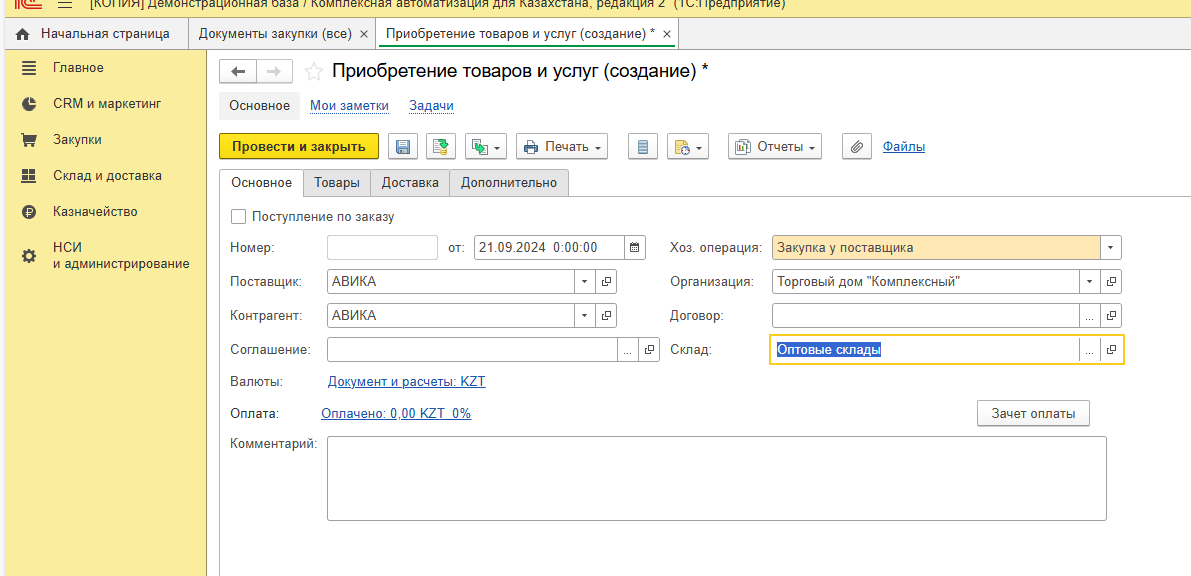Screen dimensions: 1191x576
Task: Expand the Организация dropdown list
Action: pos(1089,282)
